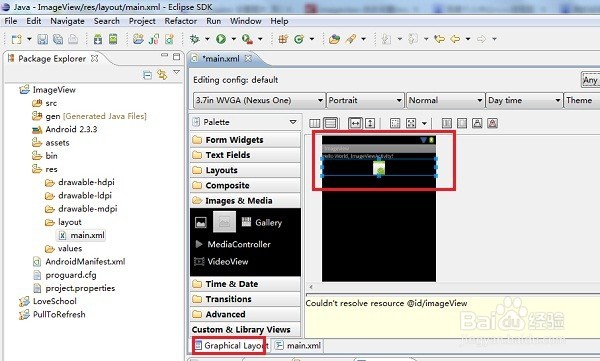Viewport: 600px width, 361px height.
Task: Switch to the Graphical Layout tab
Action: [x=231, y=346]
